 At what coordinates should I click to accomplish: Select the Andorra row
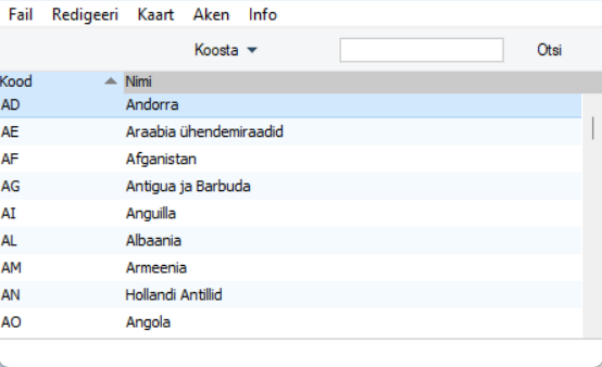click(291, 105)
